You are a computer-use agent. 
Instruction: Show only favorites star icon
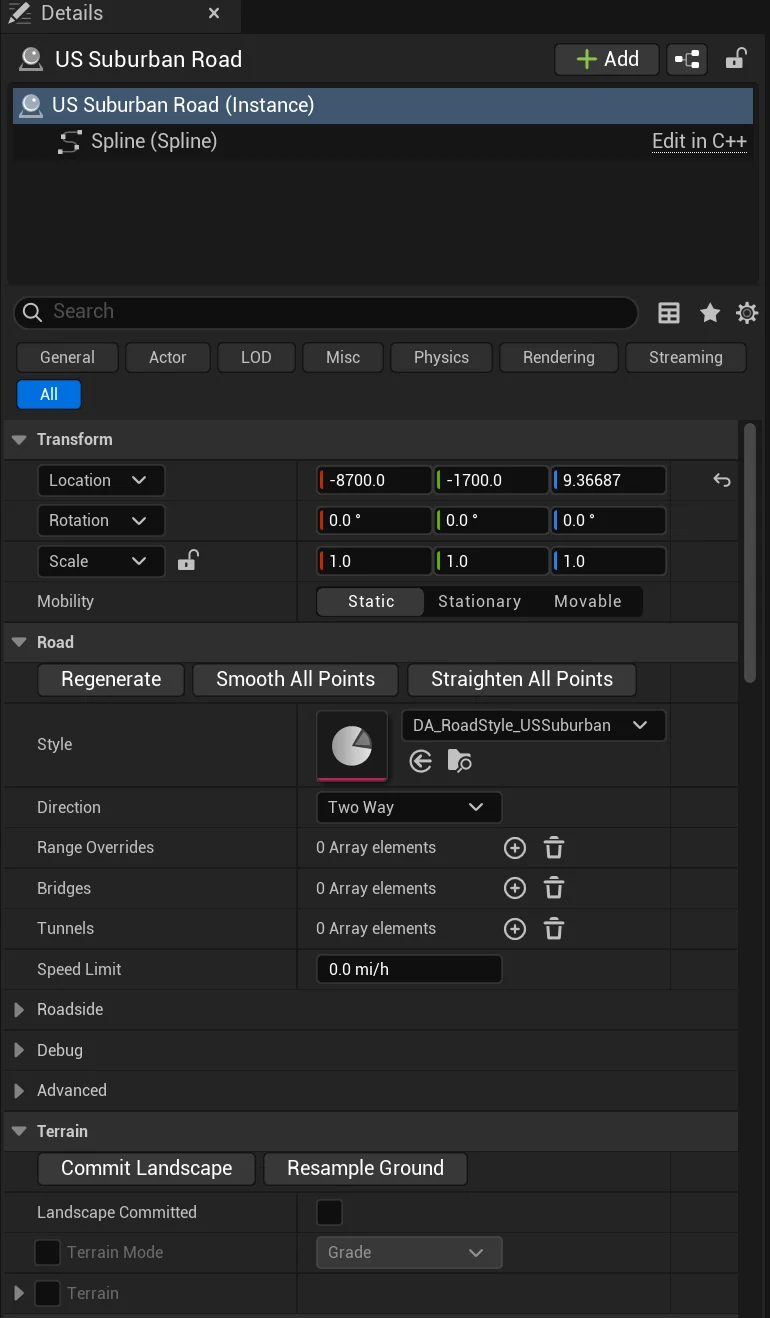pos(710,313)
